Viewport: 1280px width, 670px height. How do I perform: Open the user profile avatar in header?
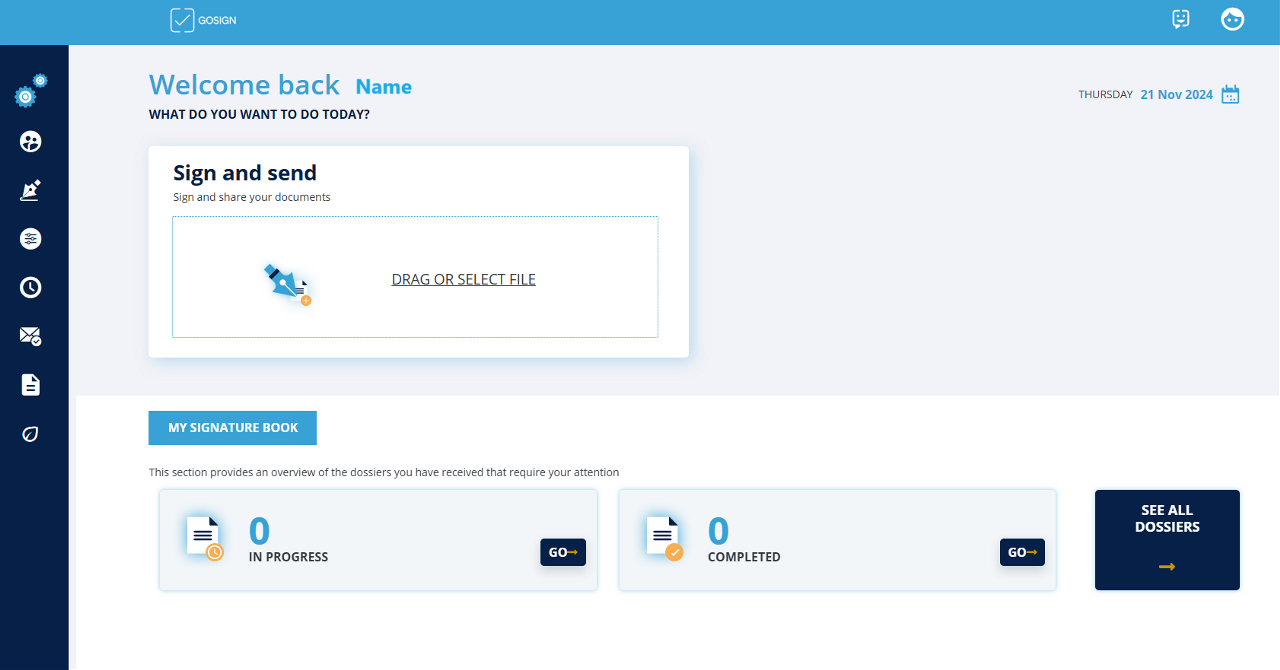click(1232, 19)
